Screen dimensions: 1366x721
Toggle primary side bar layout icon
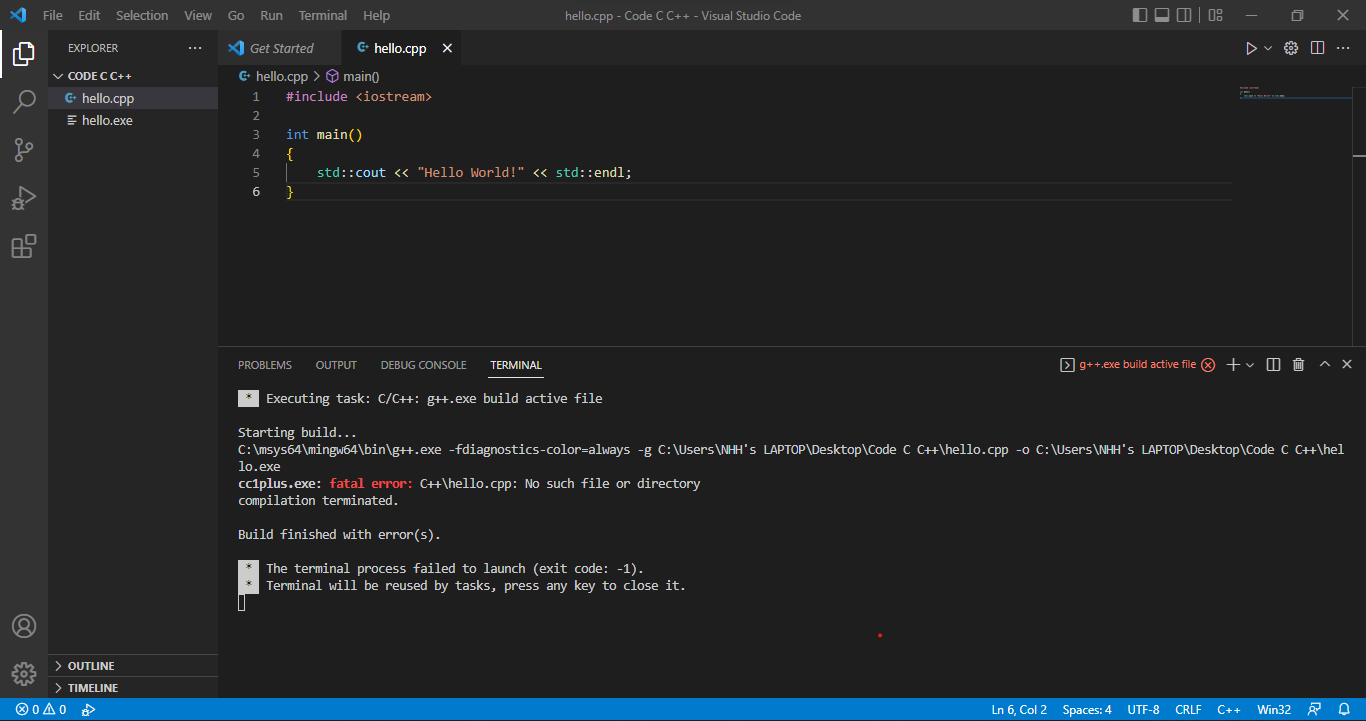point(1140,15)
